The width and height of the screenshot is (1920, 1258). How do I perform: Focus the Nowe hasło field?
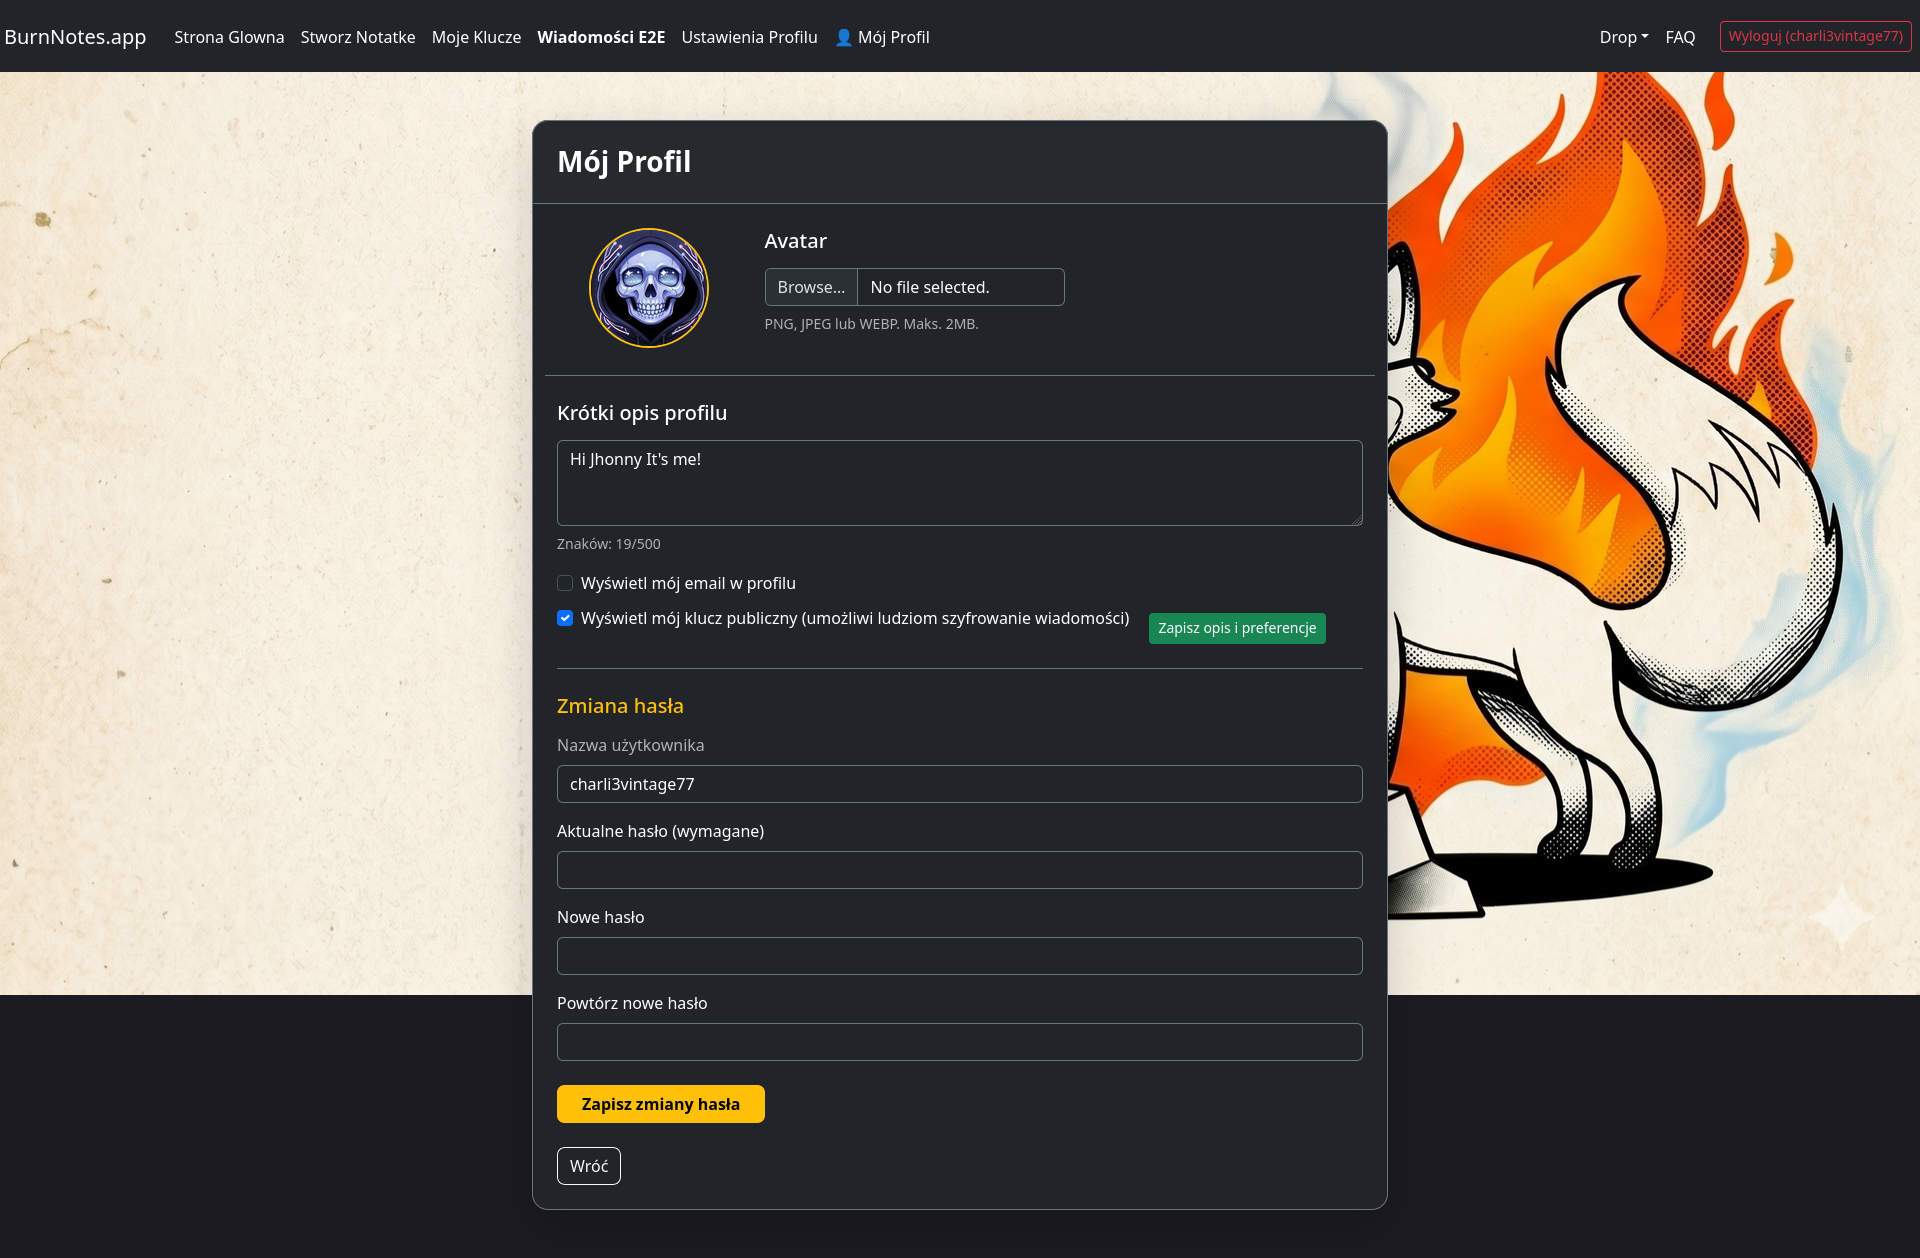[x=960, y=956]
